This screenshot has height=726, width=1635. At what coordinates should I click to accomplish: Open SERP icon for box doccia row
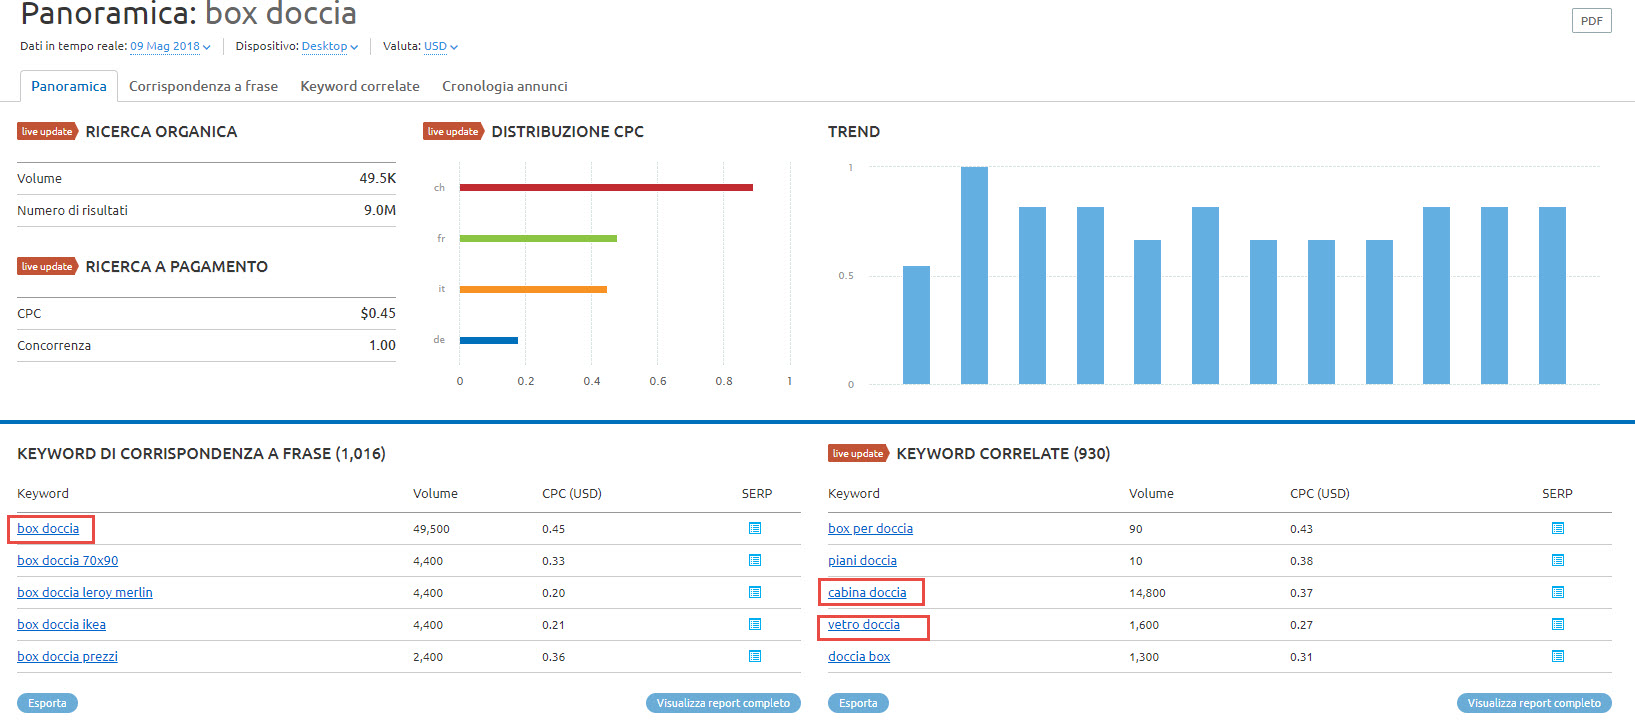pyautogui.click(x=755, y=528)
